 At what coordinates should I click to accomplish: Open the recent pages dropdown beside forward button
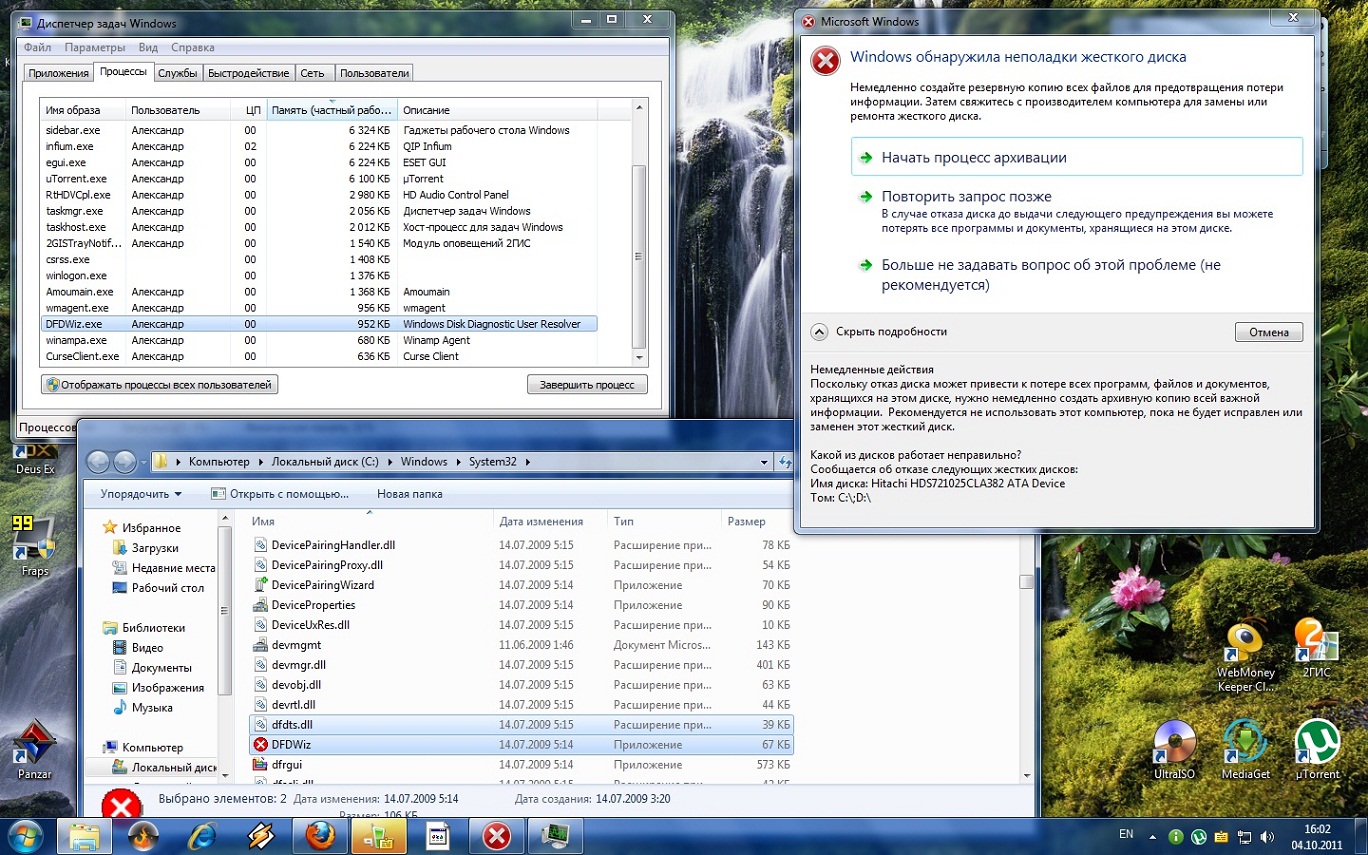144,462
